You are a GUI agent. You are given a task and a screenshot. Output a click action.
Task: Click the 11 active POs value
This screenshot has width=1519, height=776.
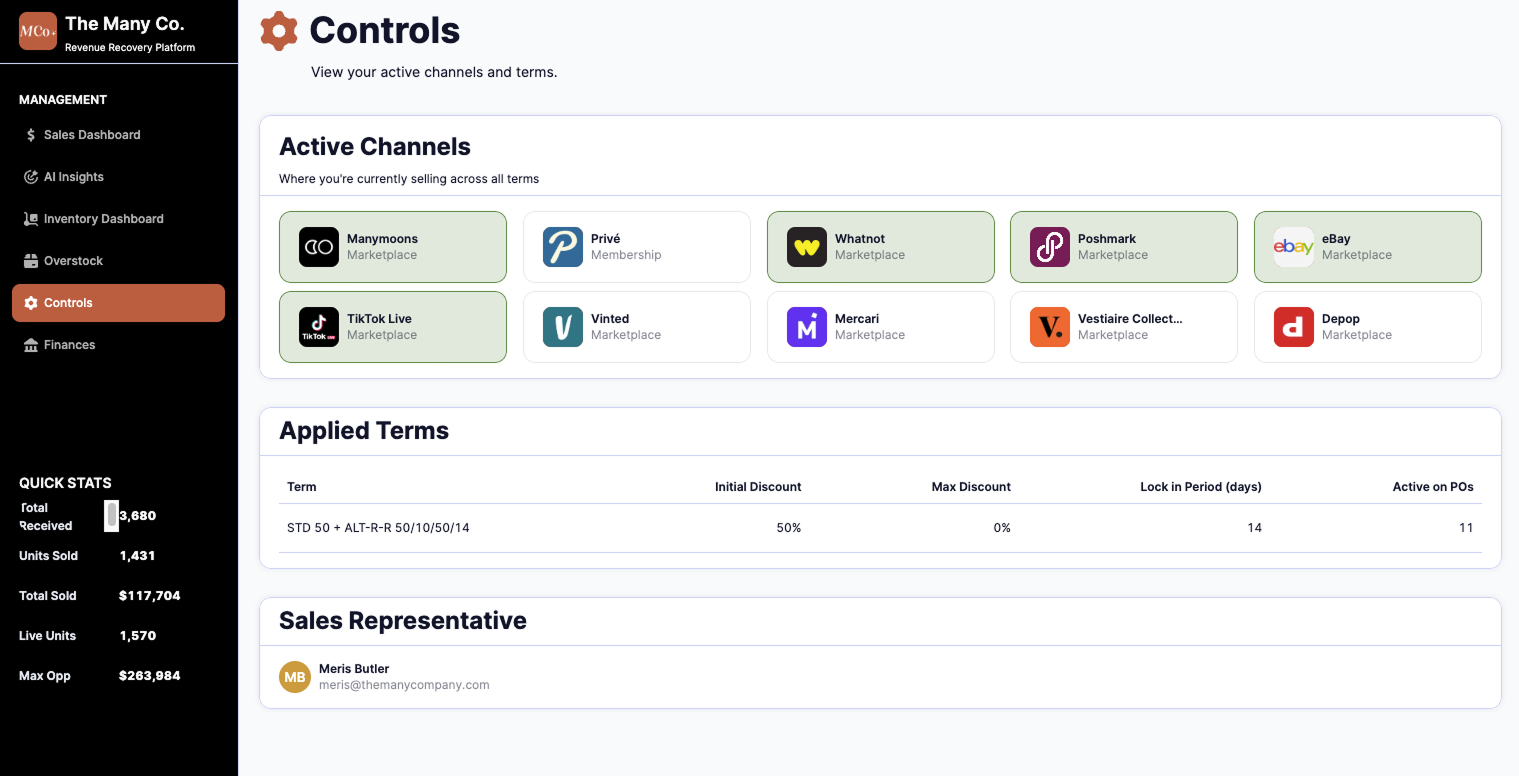click(x=1466, y=528)
